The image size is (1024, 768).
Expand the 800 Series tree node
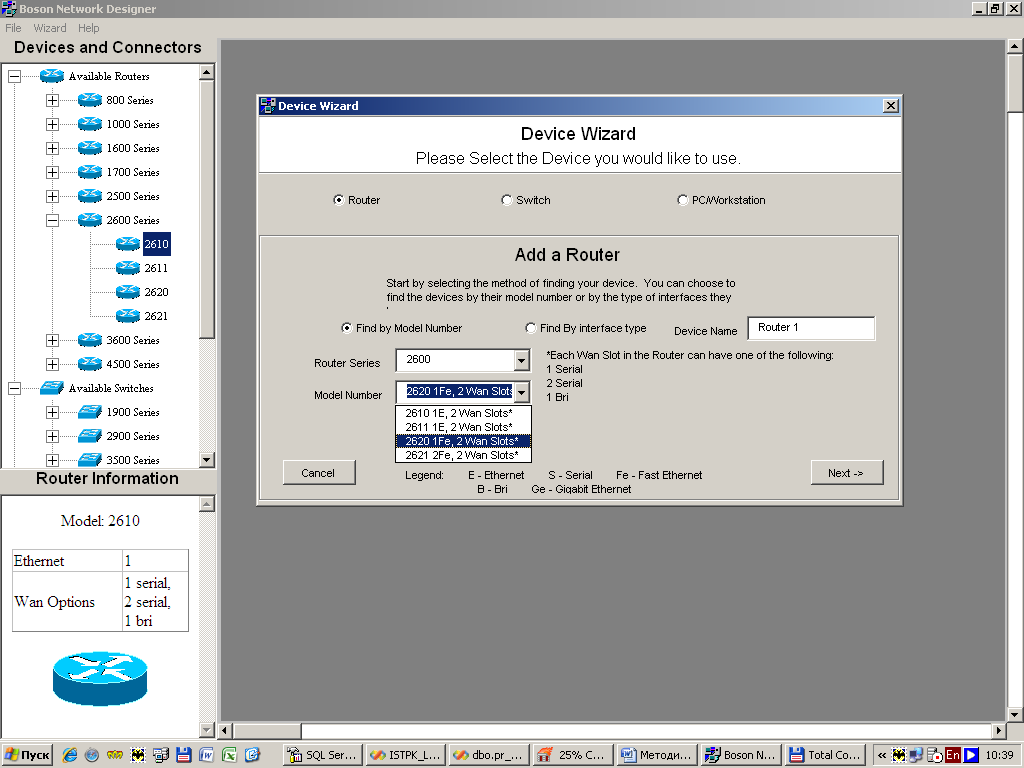pos(52,100)
